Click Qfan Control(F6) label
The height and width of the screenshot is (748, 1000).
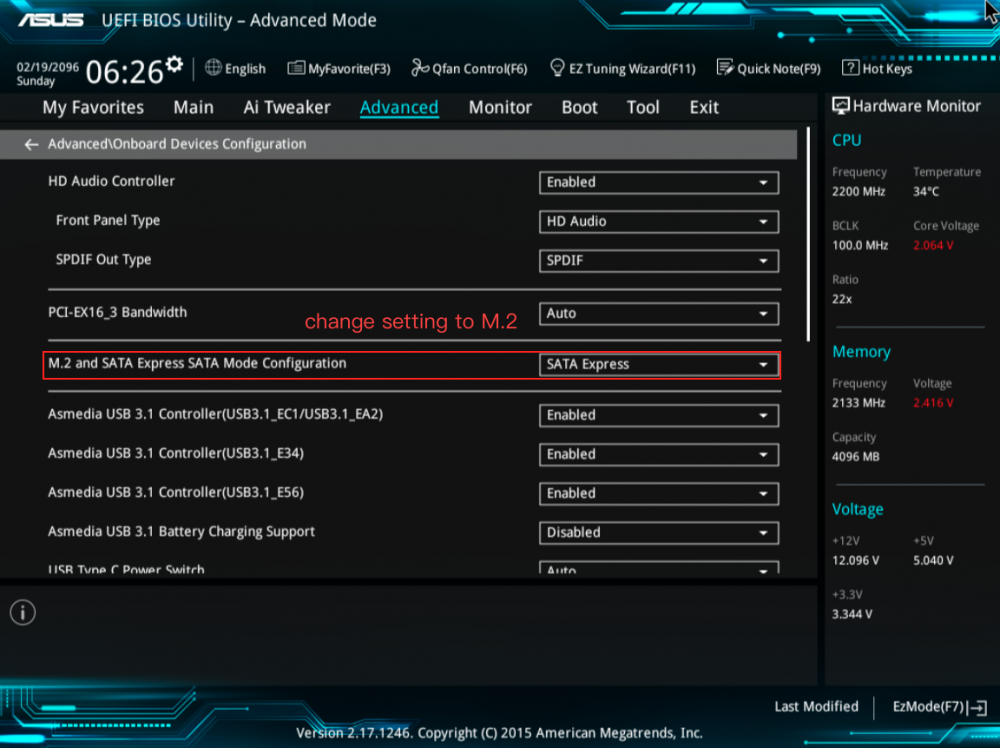pos(480,69)
